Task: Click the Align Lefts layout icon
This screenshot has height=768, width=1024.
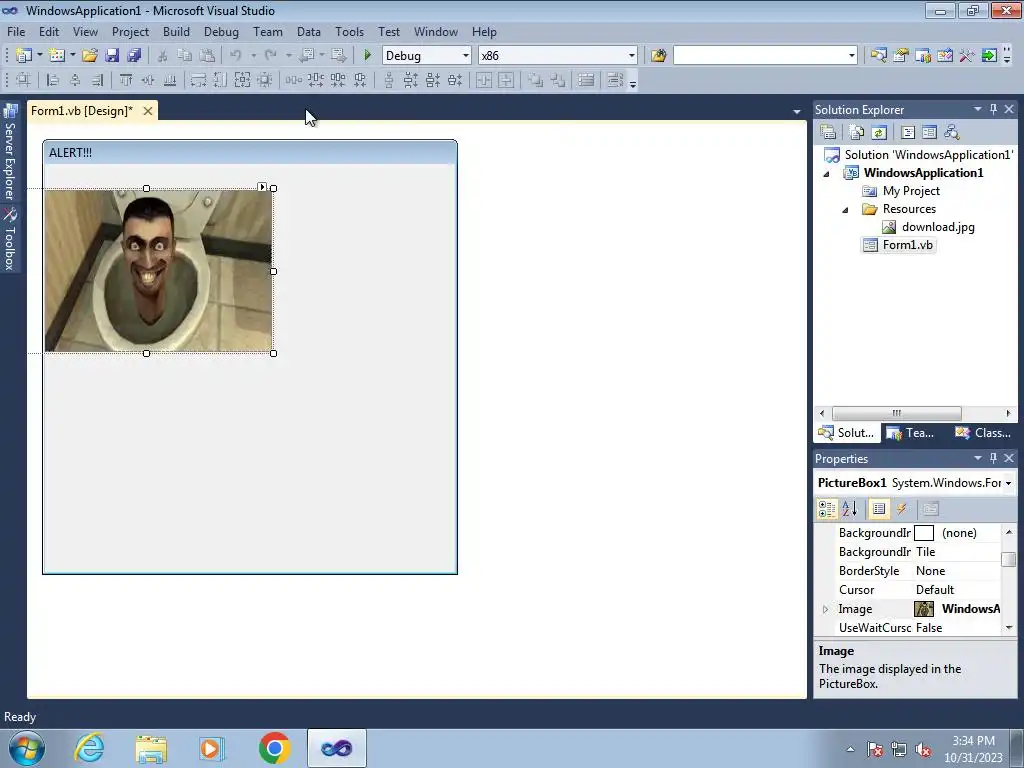Action: point(53,80)
